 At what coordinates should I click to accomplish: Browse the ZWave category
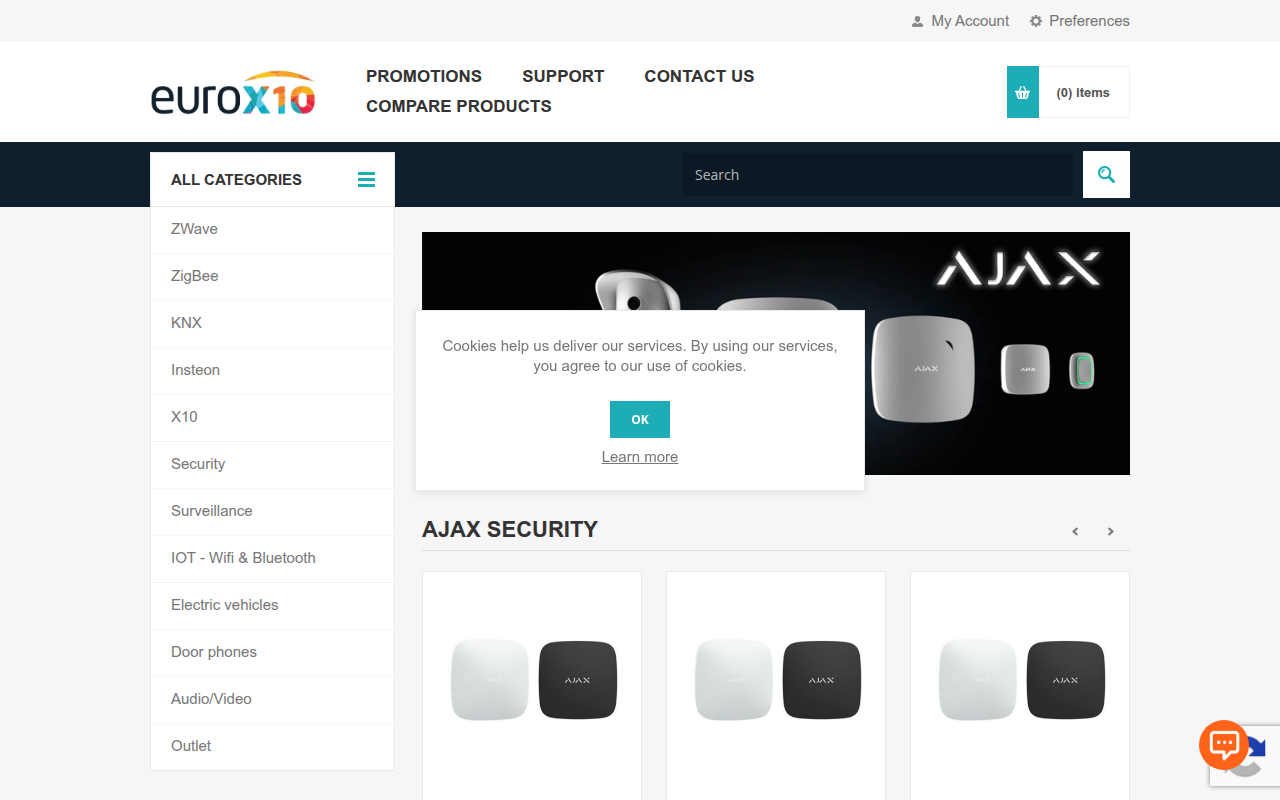point(272,229)
